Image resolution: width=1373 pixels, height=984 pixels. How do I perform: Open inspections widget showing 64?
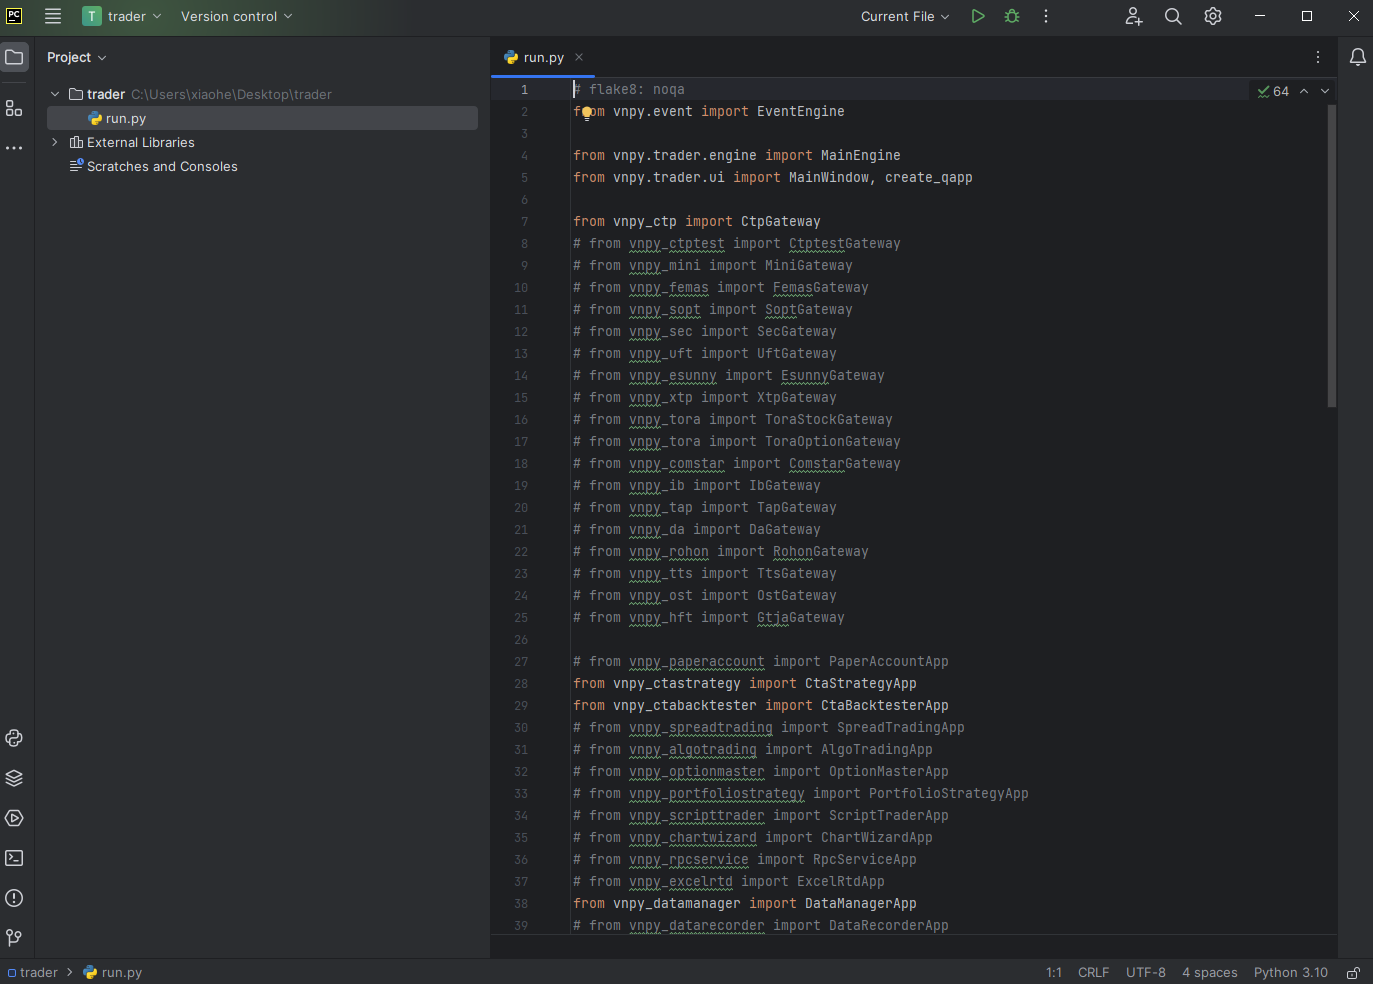pos(1273,91)
